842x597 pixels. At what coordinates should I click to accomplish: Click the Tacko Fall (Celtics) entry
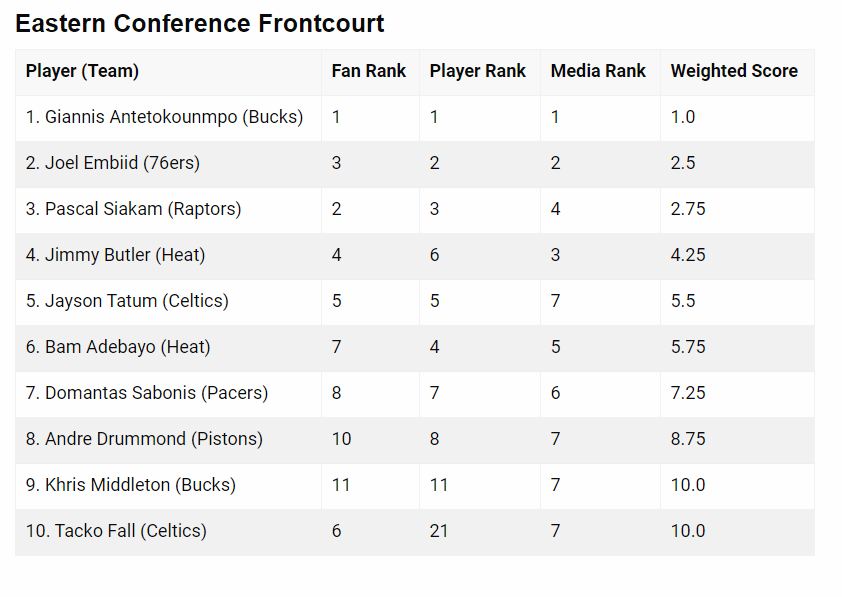coord(116,532)
